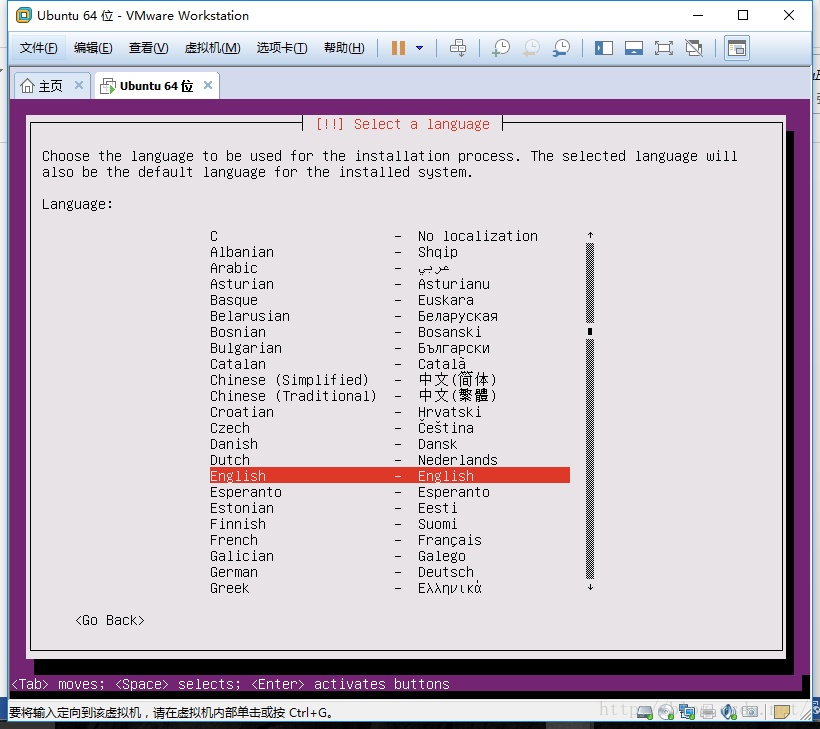Click the Send Ctrl+Alt+Del icon in toolbar
This screenshot has height=729, width=820.
(458, 48)
